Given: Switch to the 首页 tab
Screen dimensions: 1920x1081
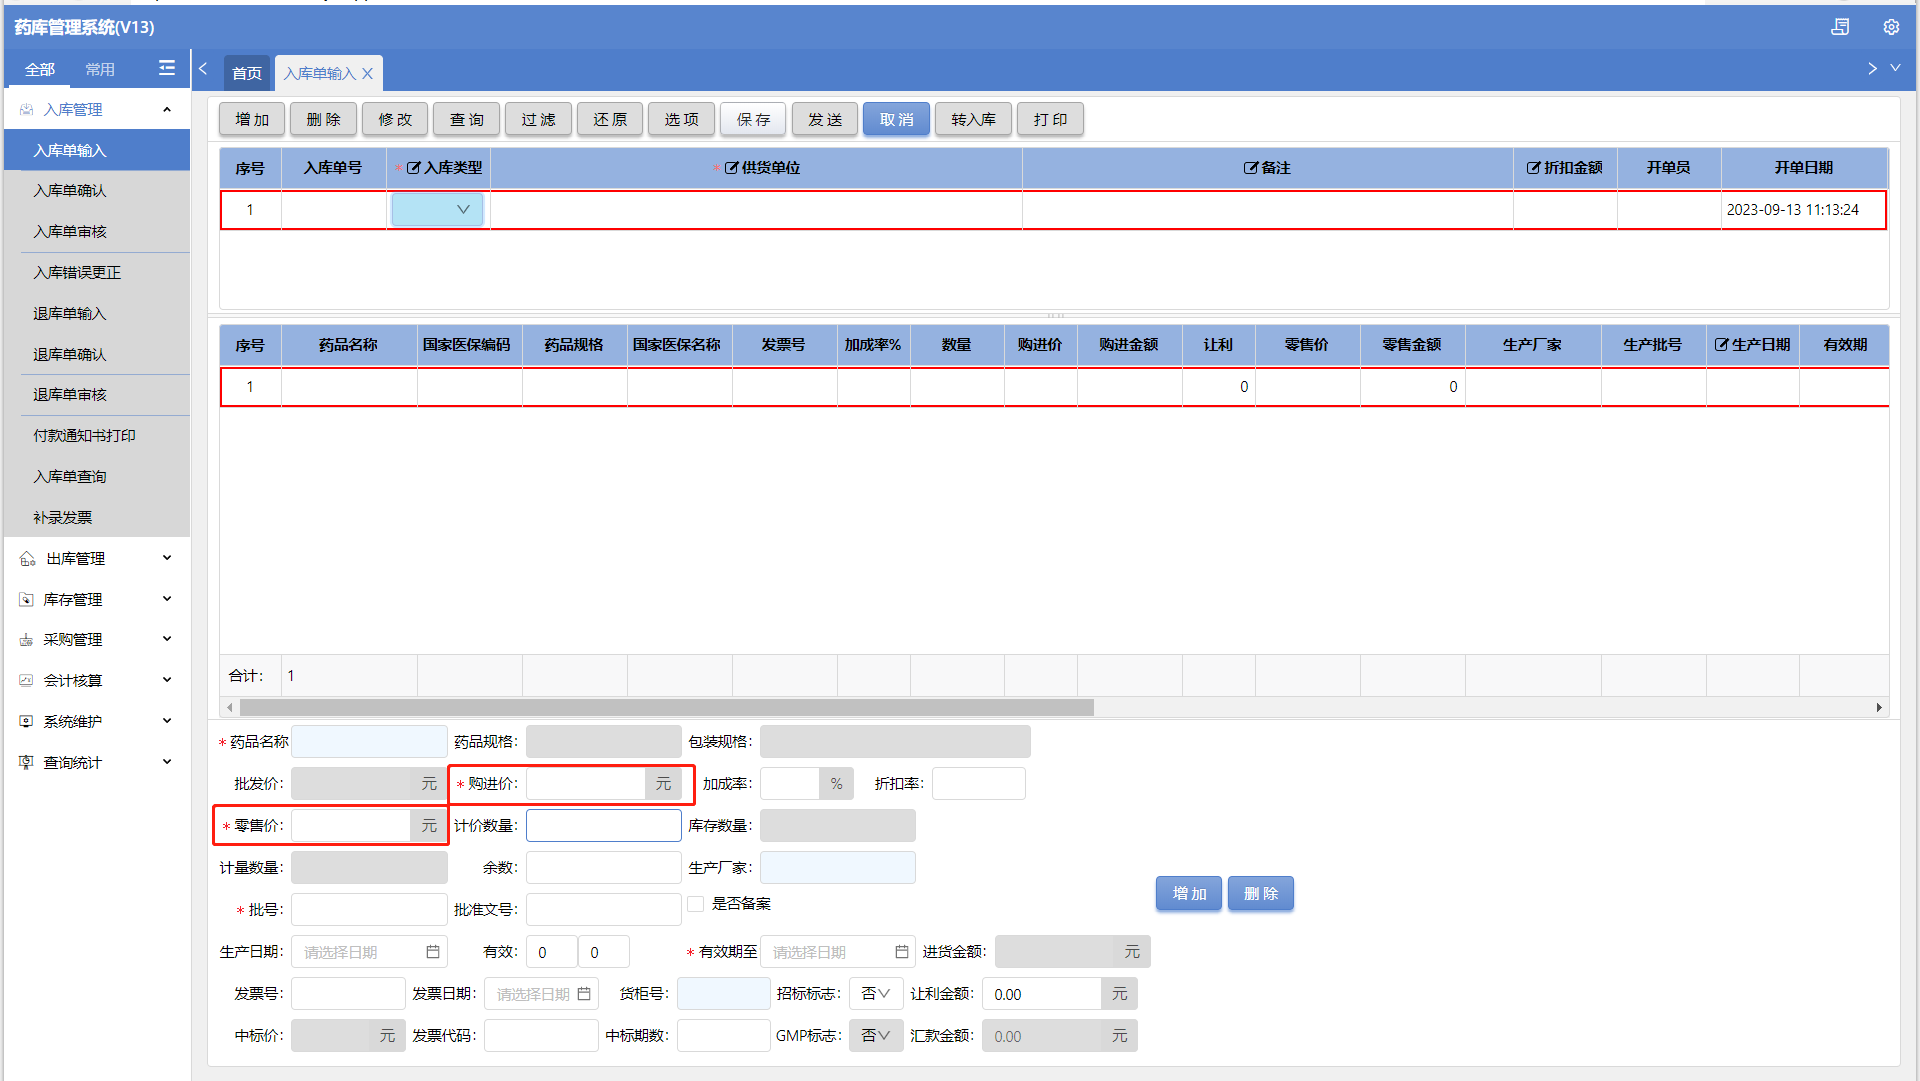Looking at the screenshot, I should click(x=247, y=73).
